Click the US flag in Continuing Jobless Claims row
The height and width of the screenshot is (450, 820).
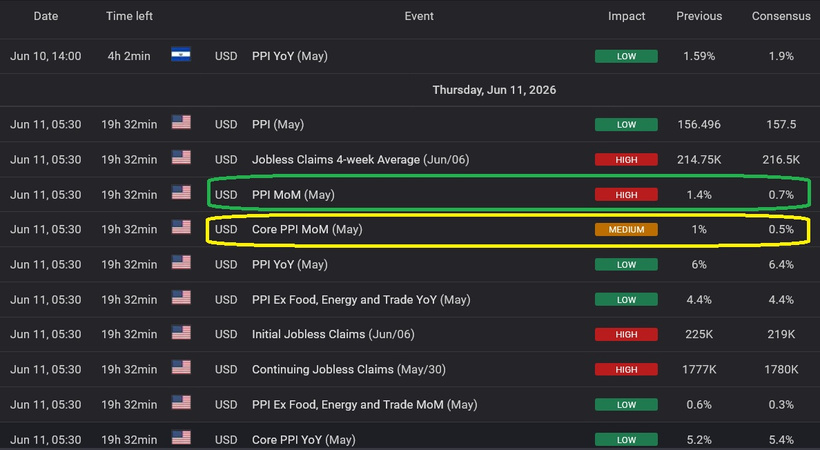[181, 367]
